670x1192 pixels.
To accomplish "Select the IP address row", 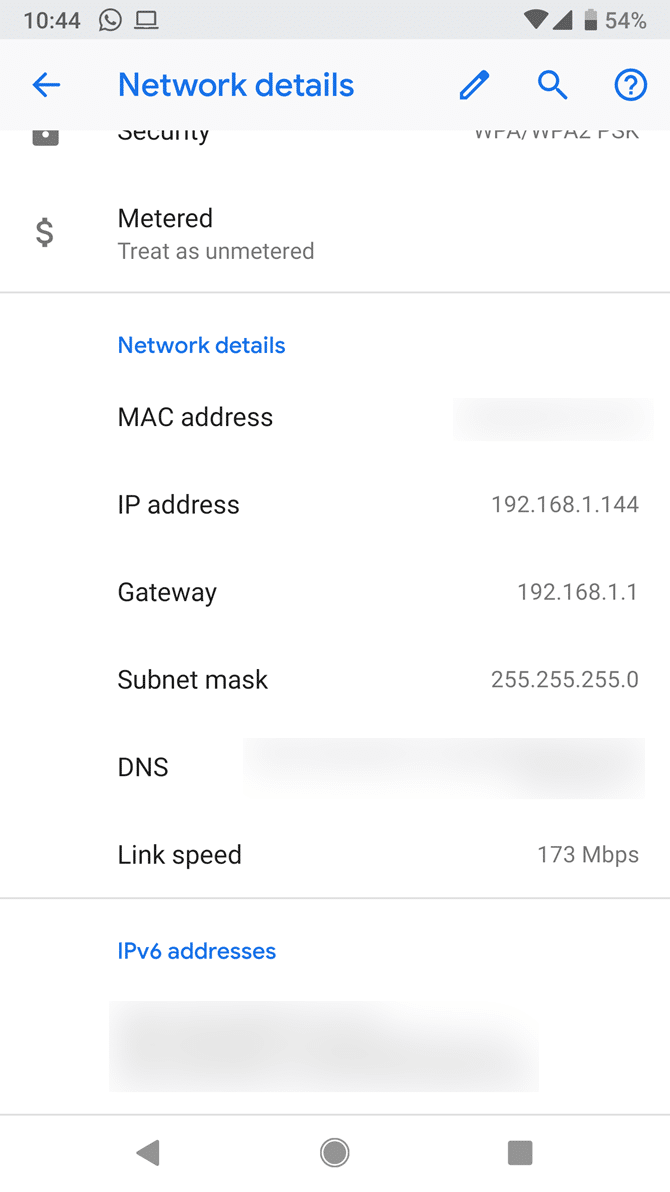I will tap(335, 505).
